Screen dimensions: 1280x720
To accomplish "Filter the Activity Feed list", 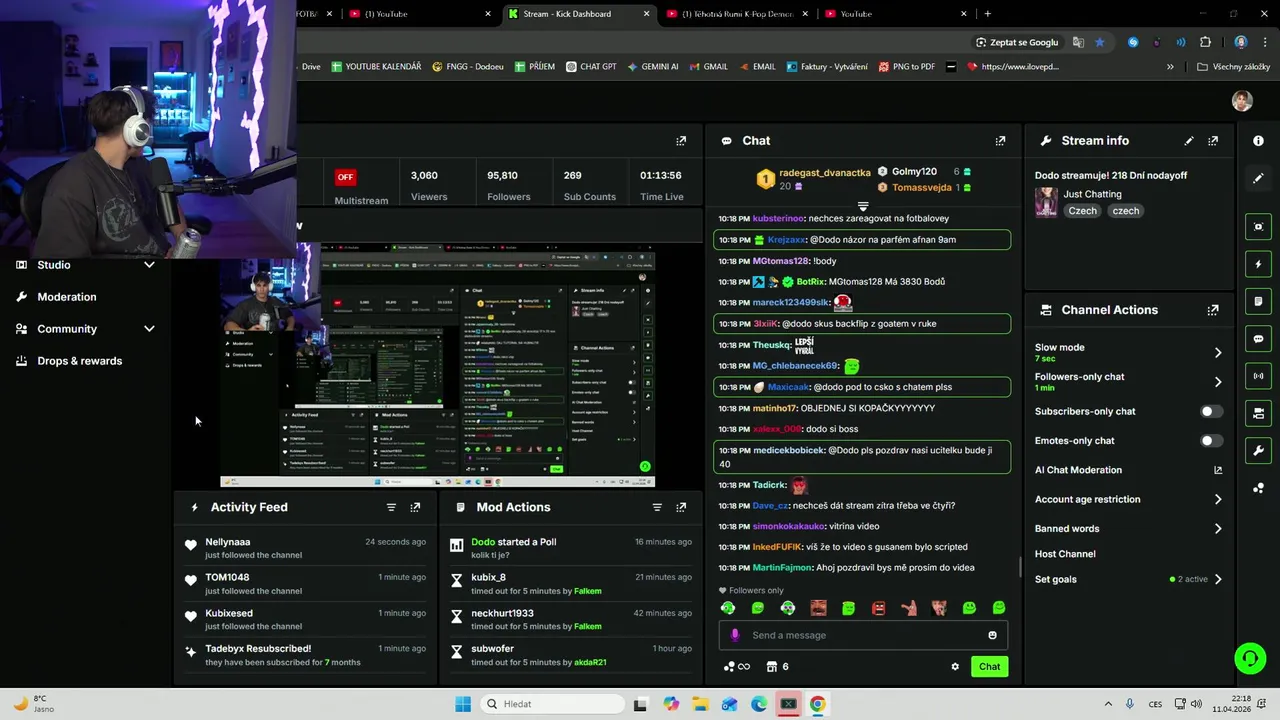I will (391, 507).
